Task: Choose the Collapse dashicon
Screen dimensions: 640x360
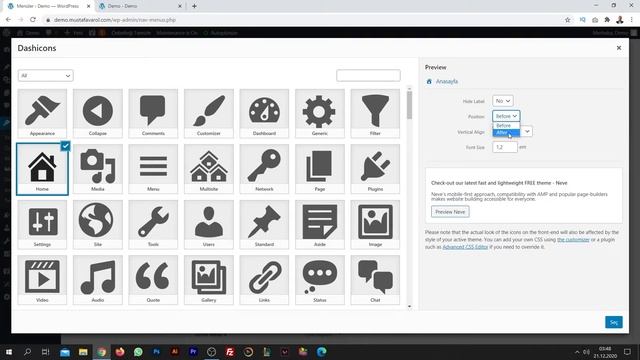Action: (98, 113)
